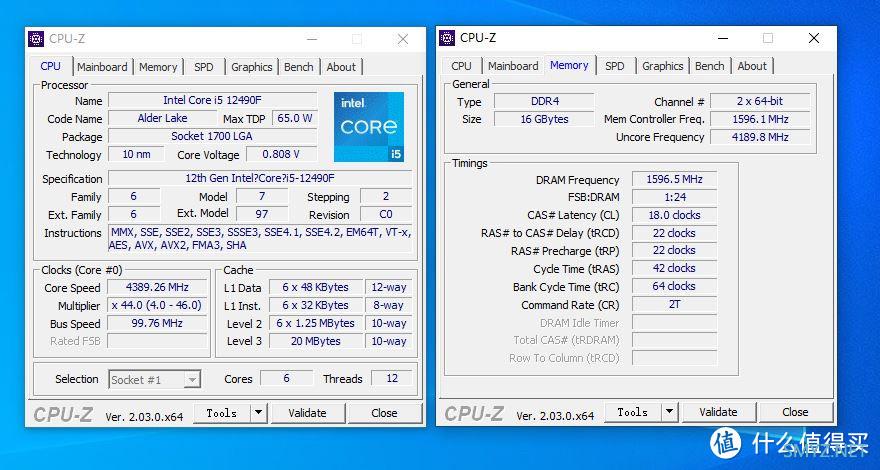Open the Mainboard tab in left window
The height and width of the screenshot is (470, 880).
[102, 67]
